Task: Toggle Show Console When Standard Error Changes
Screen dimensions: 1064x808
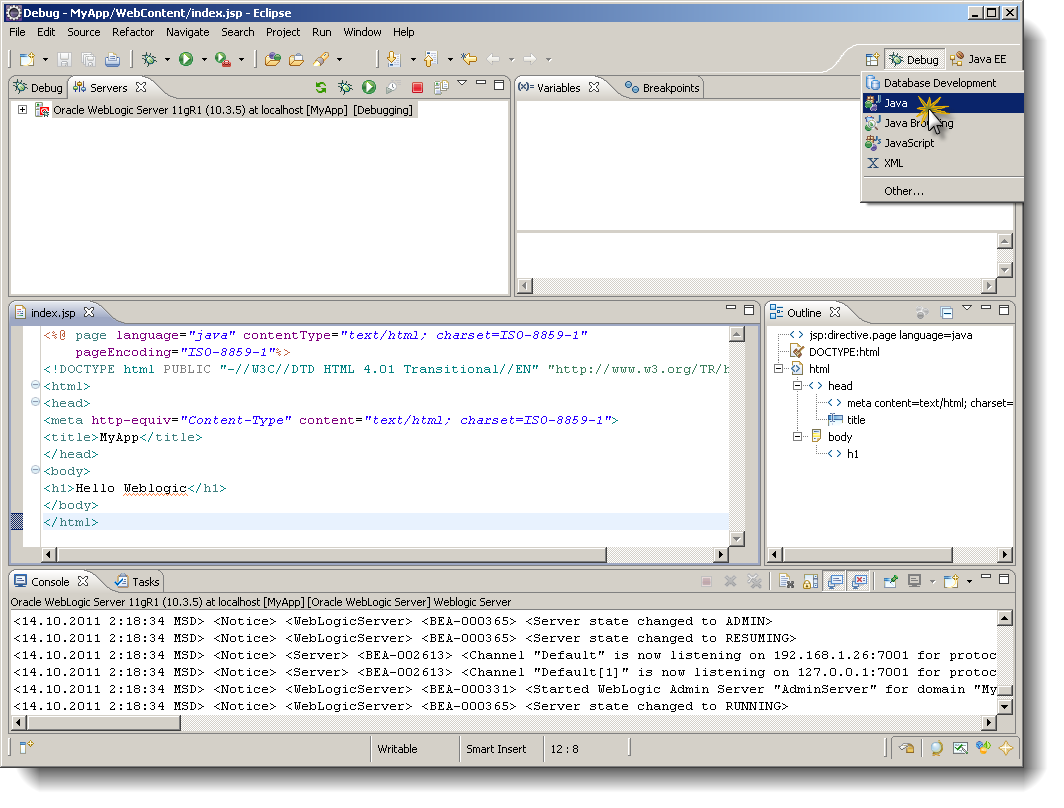Action: pyautogui.click(x=857, y=581)
